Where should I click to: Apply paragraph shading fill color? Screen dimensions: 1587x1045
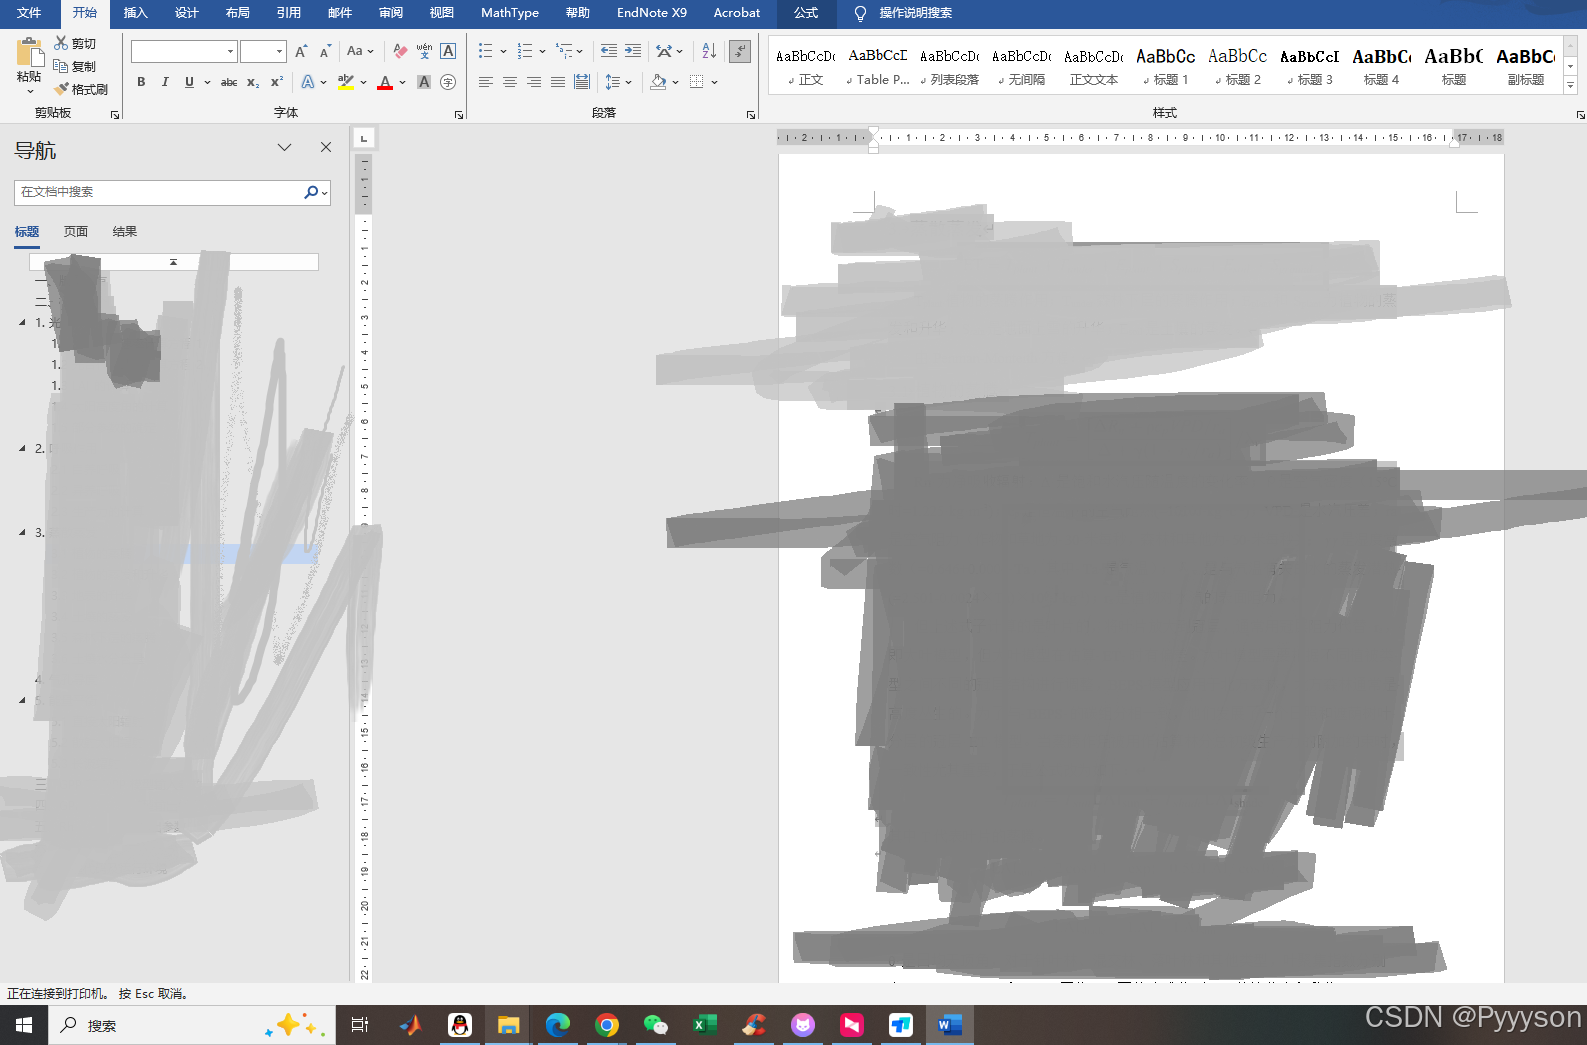click(658, 82)
